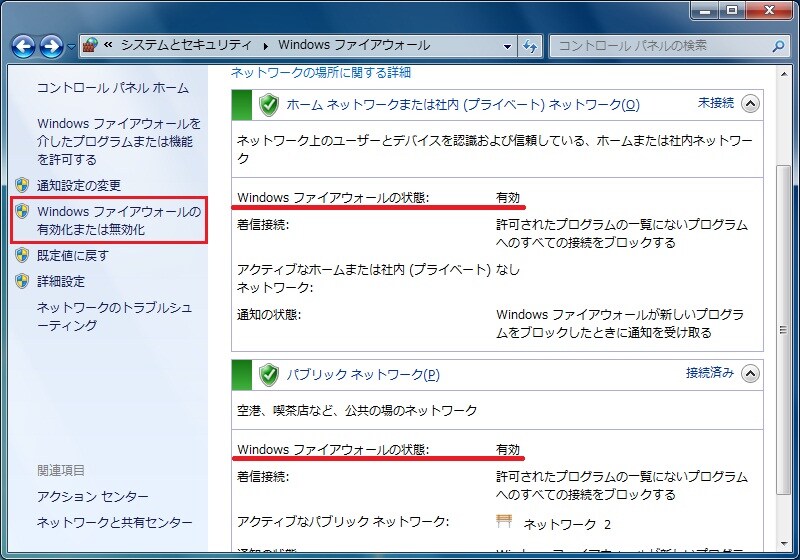Screen dimensions: 800x560
Task: Open ネットワークと共有センター link
Action: pyautogui.click(x=114, y=522)
